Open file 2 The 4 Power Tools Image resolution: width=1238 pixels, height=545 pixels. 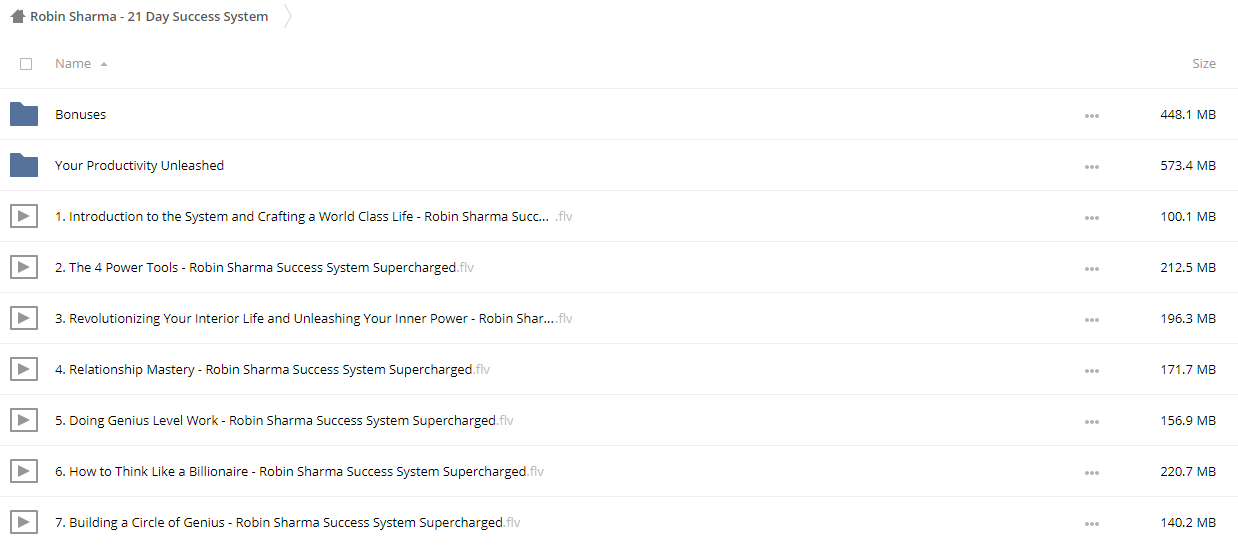click(x=271, y=267)
